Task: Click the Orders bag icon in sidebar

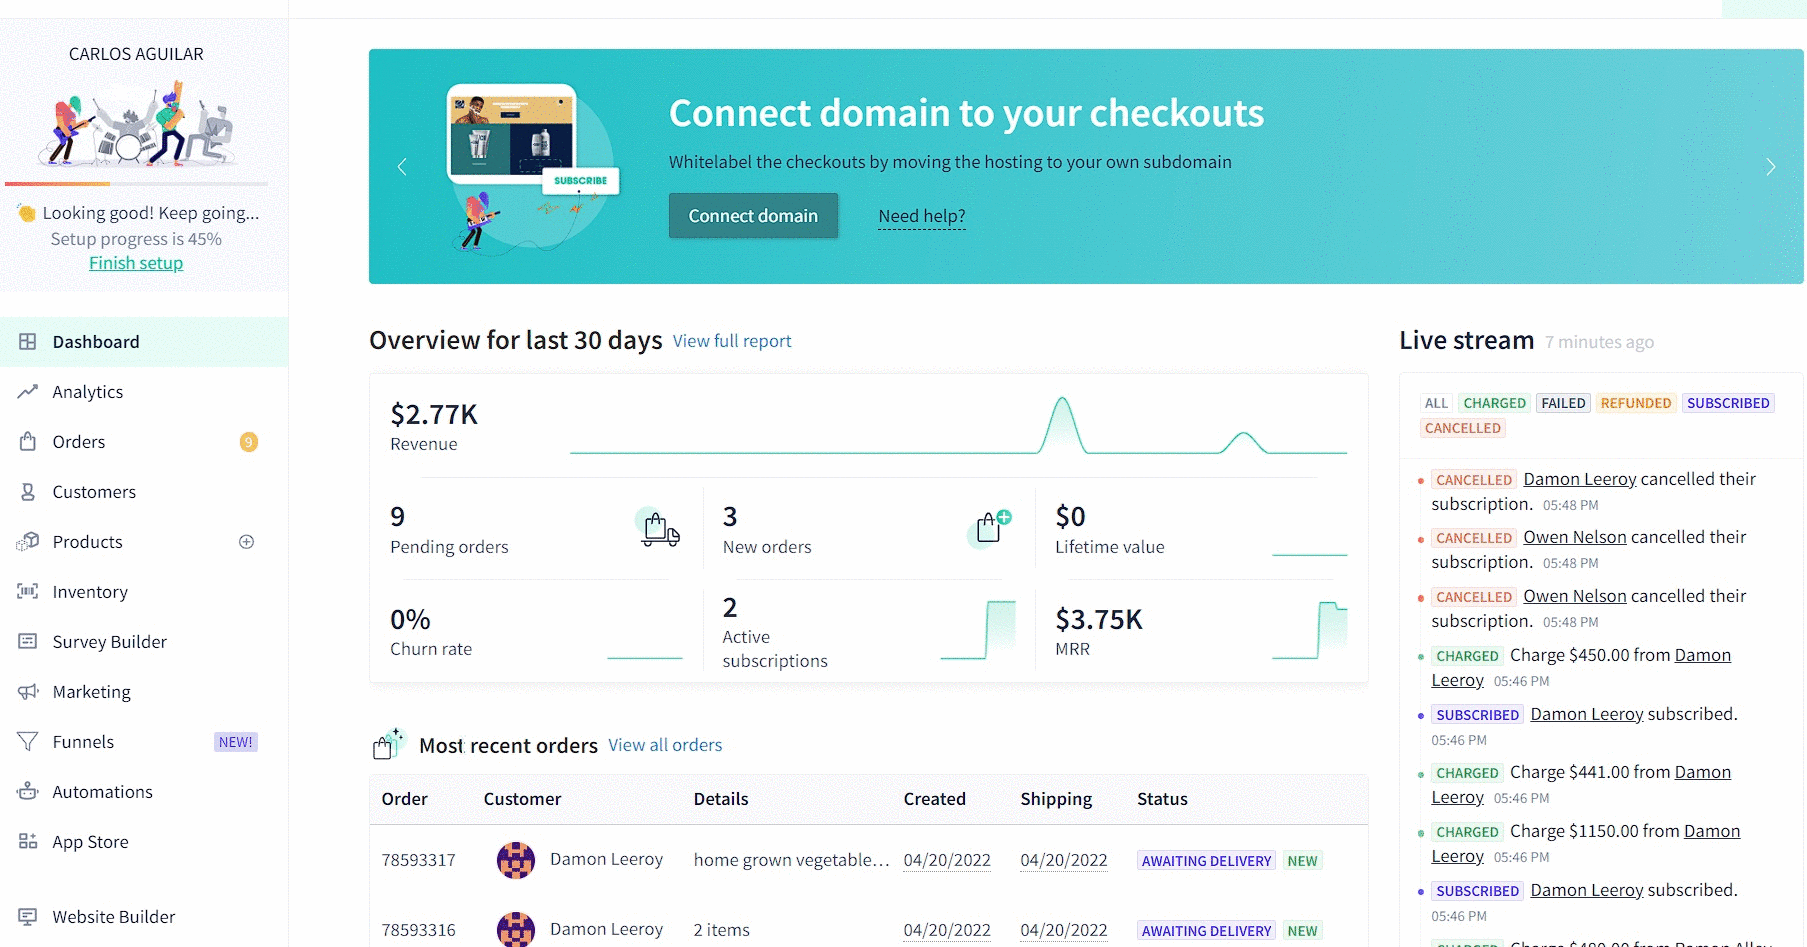Action: [x=28, y=442]
